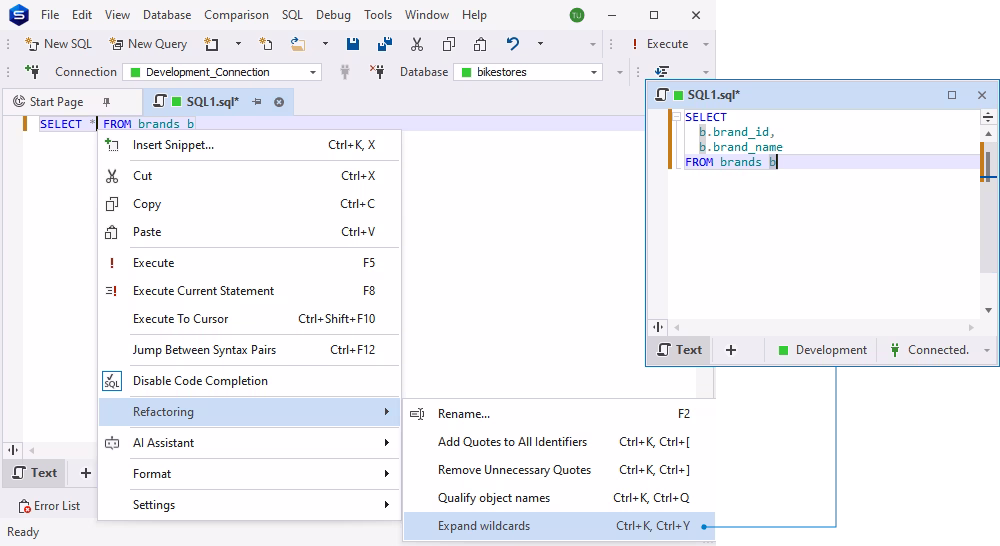Pin the Start Page tab
1000x546 pixels.
[x=107, y=101]
